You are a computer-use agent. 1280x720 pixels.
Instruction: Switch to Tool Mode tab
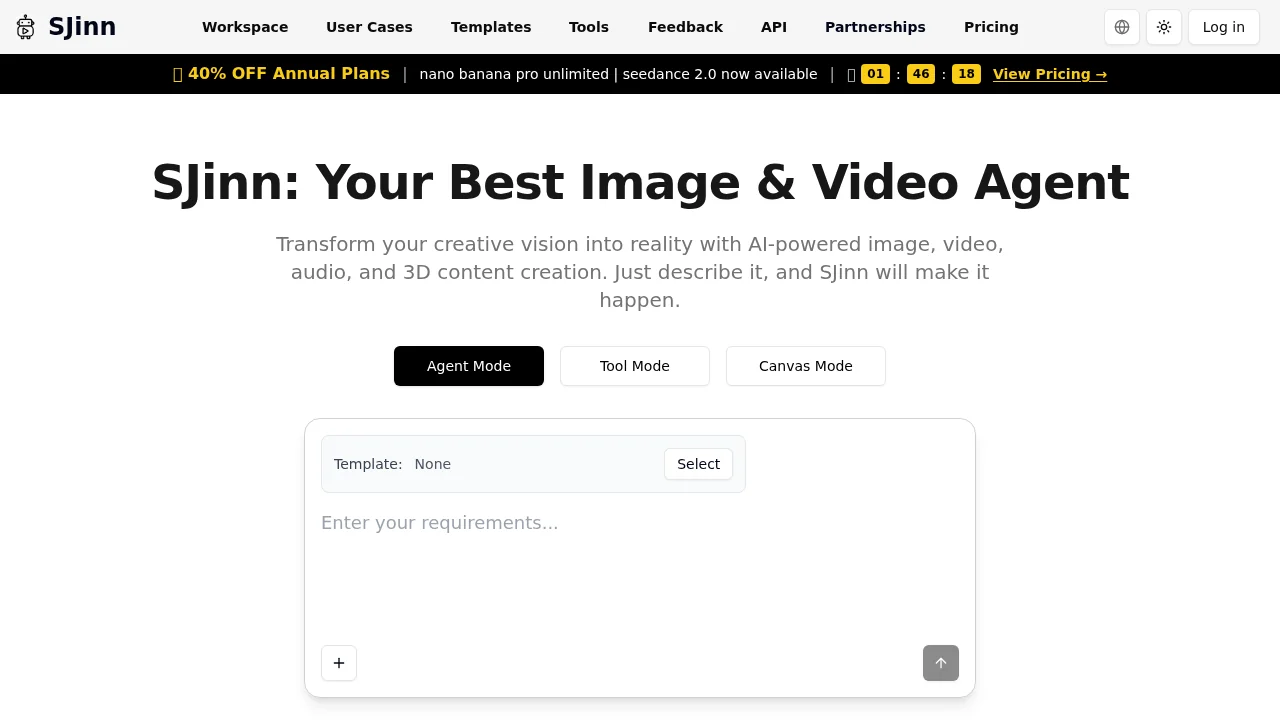click(635, 366)
